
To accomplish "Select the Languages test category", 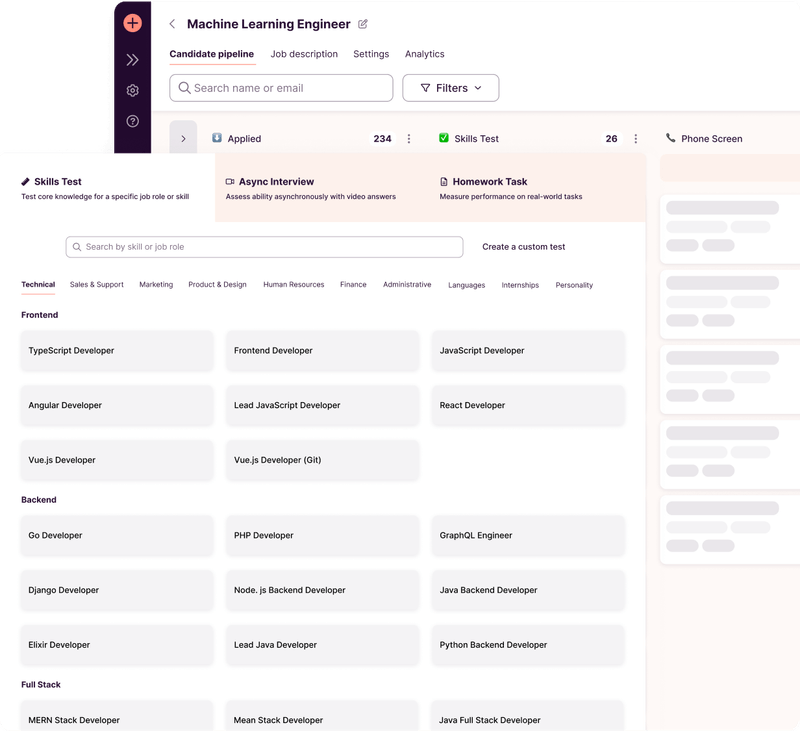I will 466,285.
